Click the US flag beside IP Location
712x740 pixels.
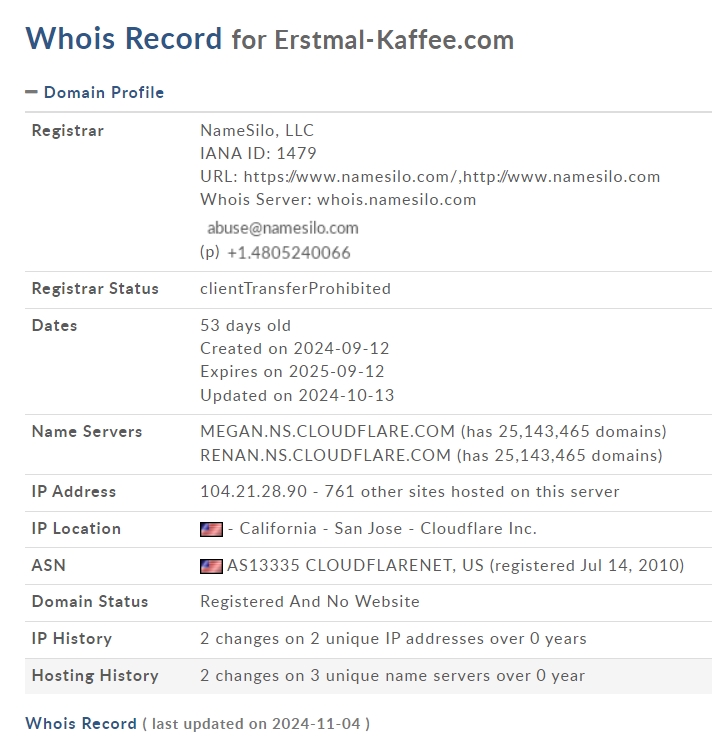click(211, 529)
